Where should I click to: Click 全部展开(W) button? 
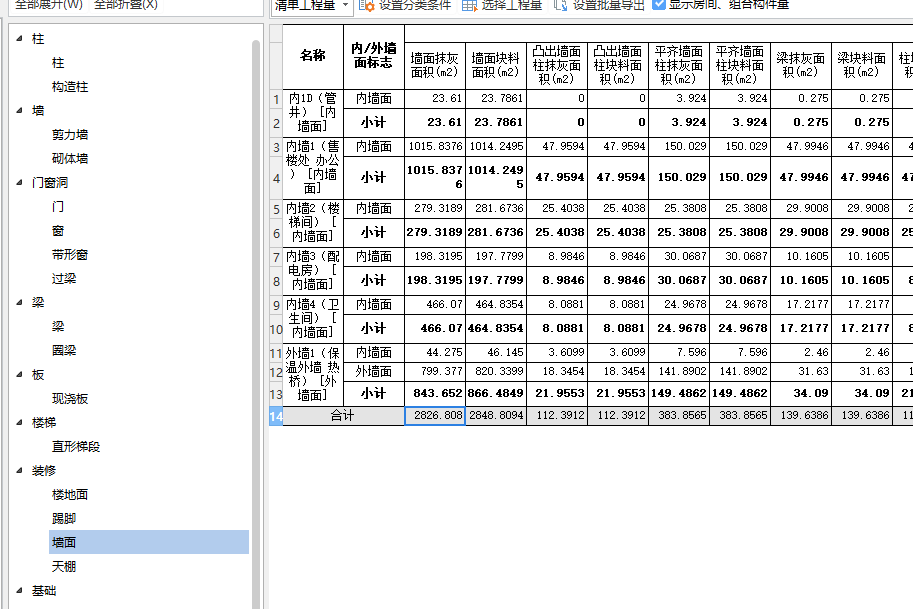pyautogui.click(x=49, y=5)
